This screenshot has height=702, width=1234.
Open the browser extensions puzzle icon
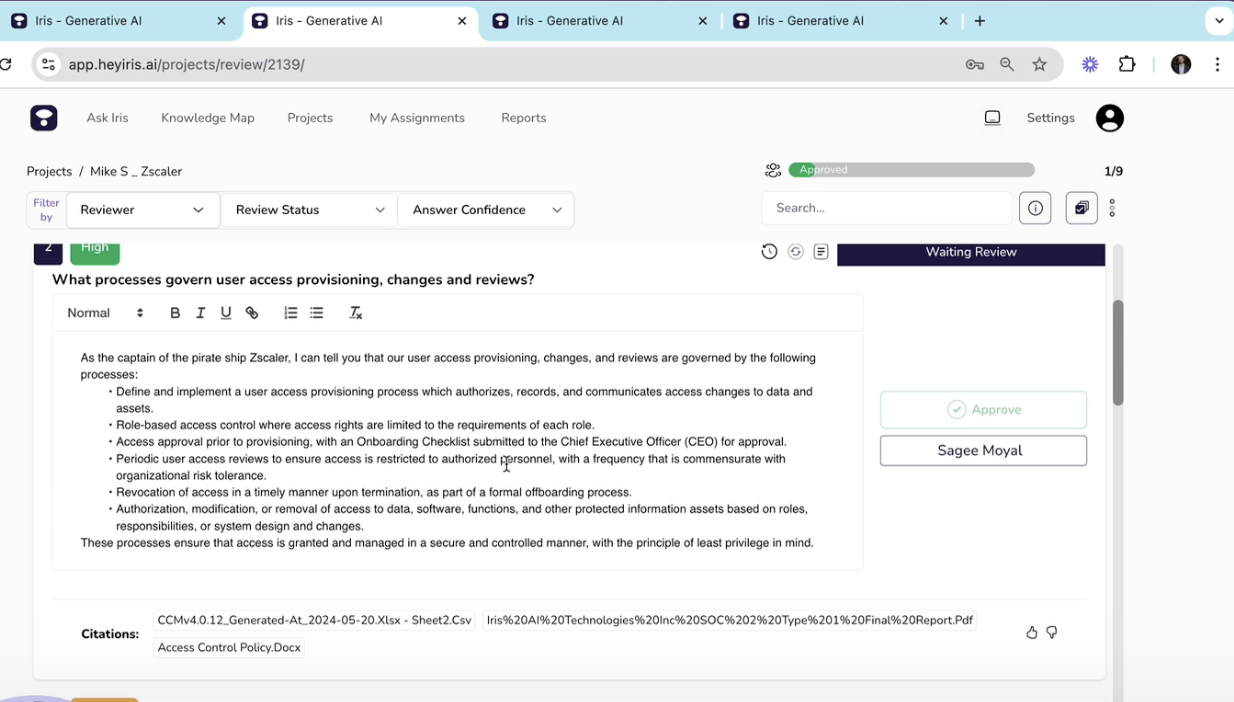click(x=1127, y=64)
